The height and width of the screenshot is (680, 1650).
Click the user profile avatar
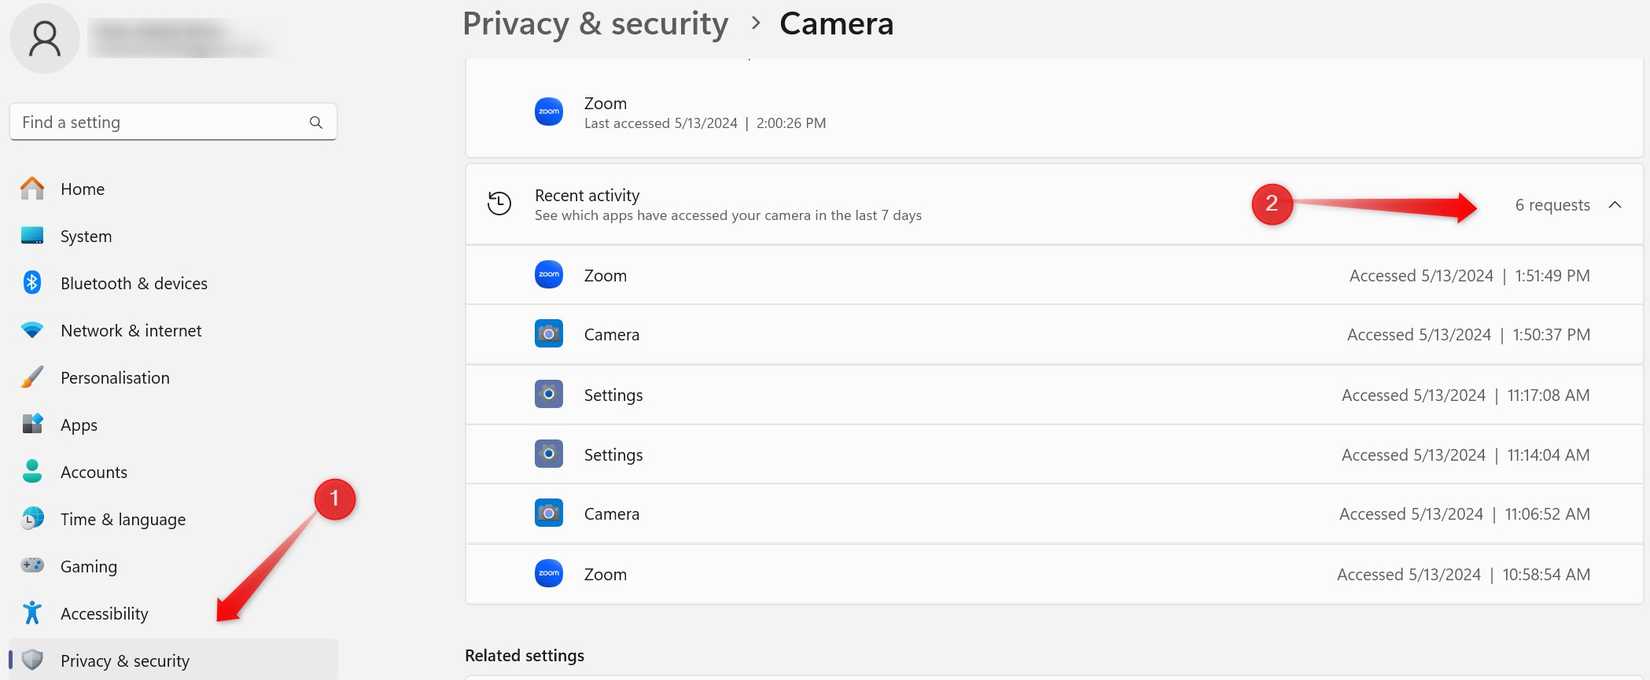tap(44, 38)
